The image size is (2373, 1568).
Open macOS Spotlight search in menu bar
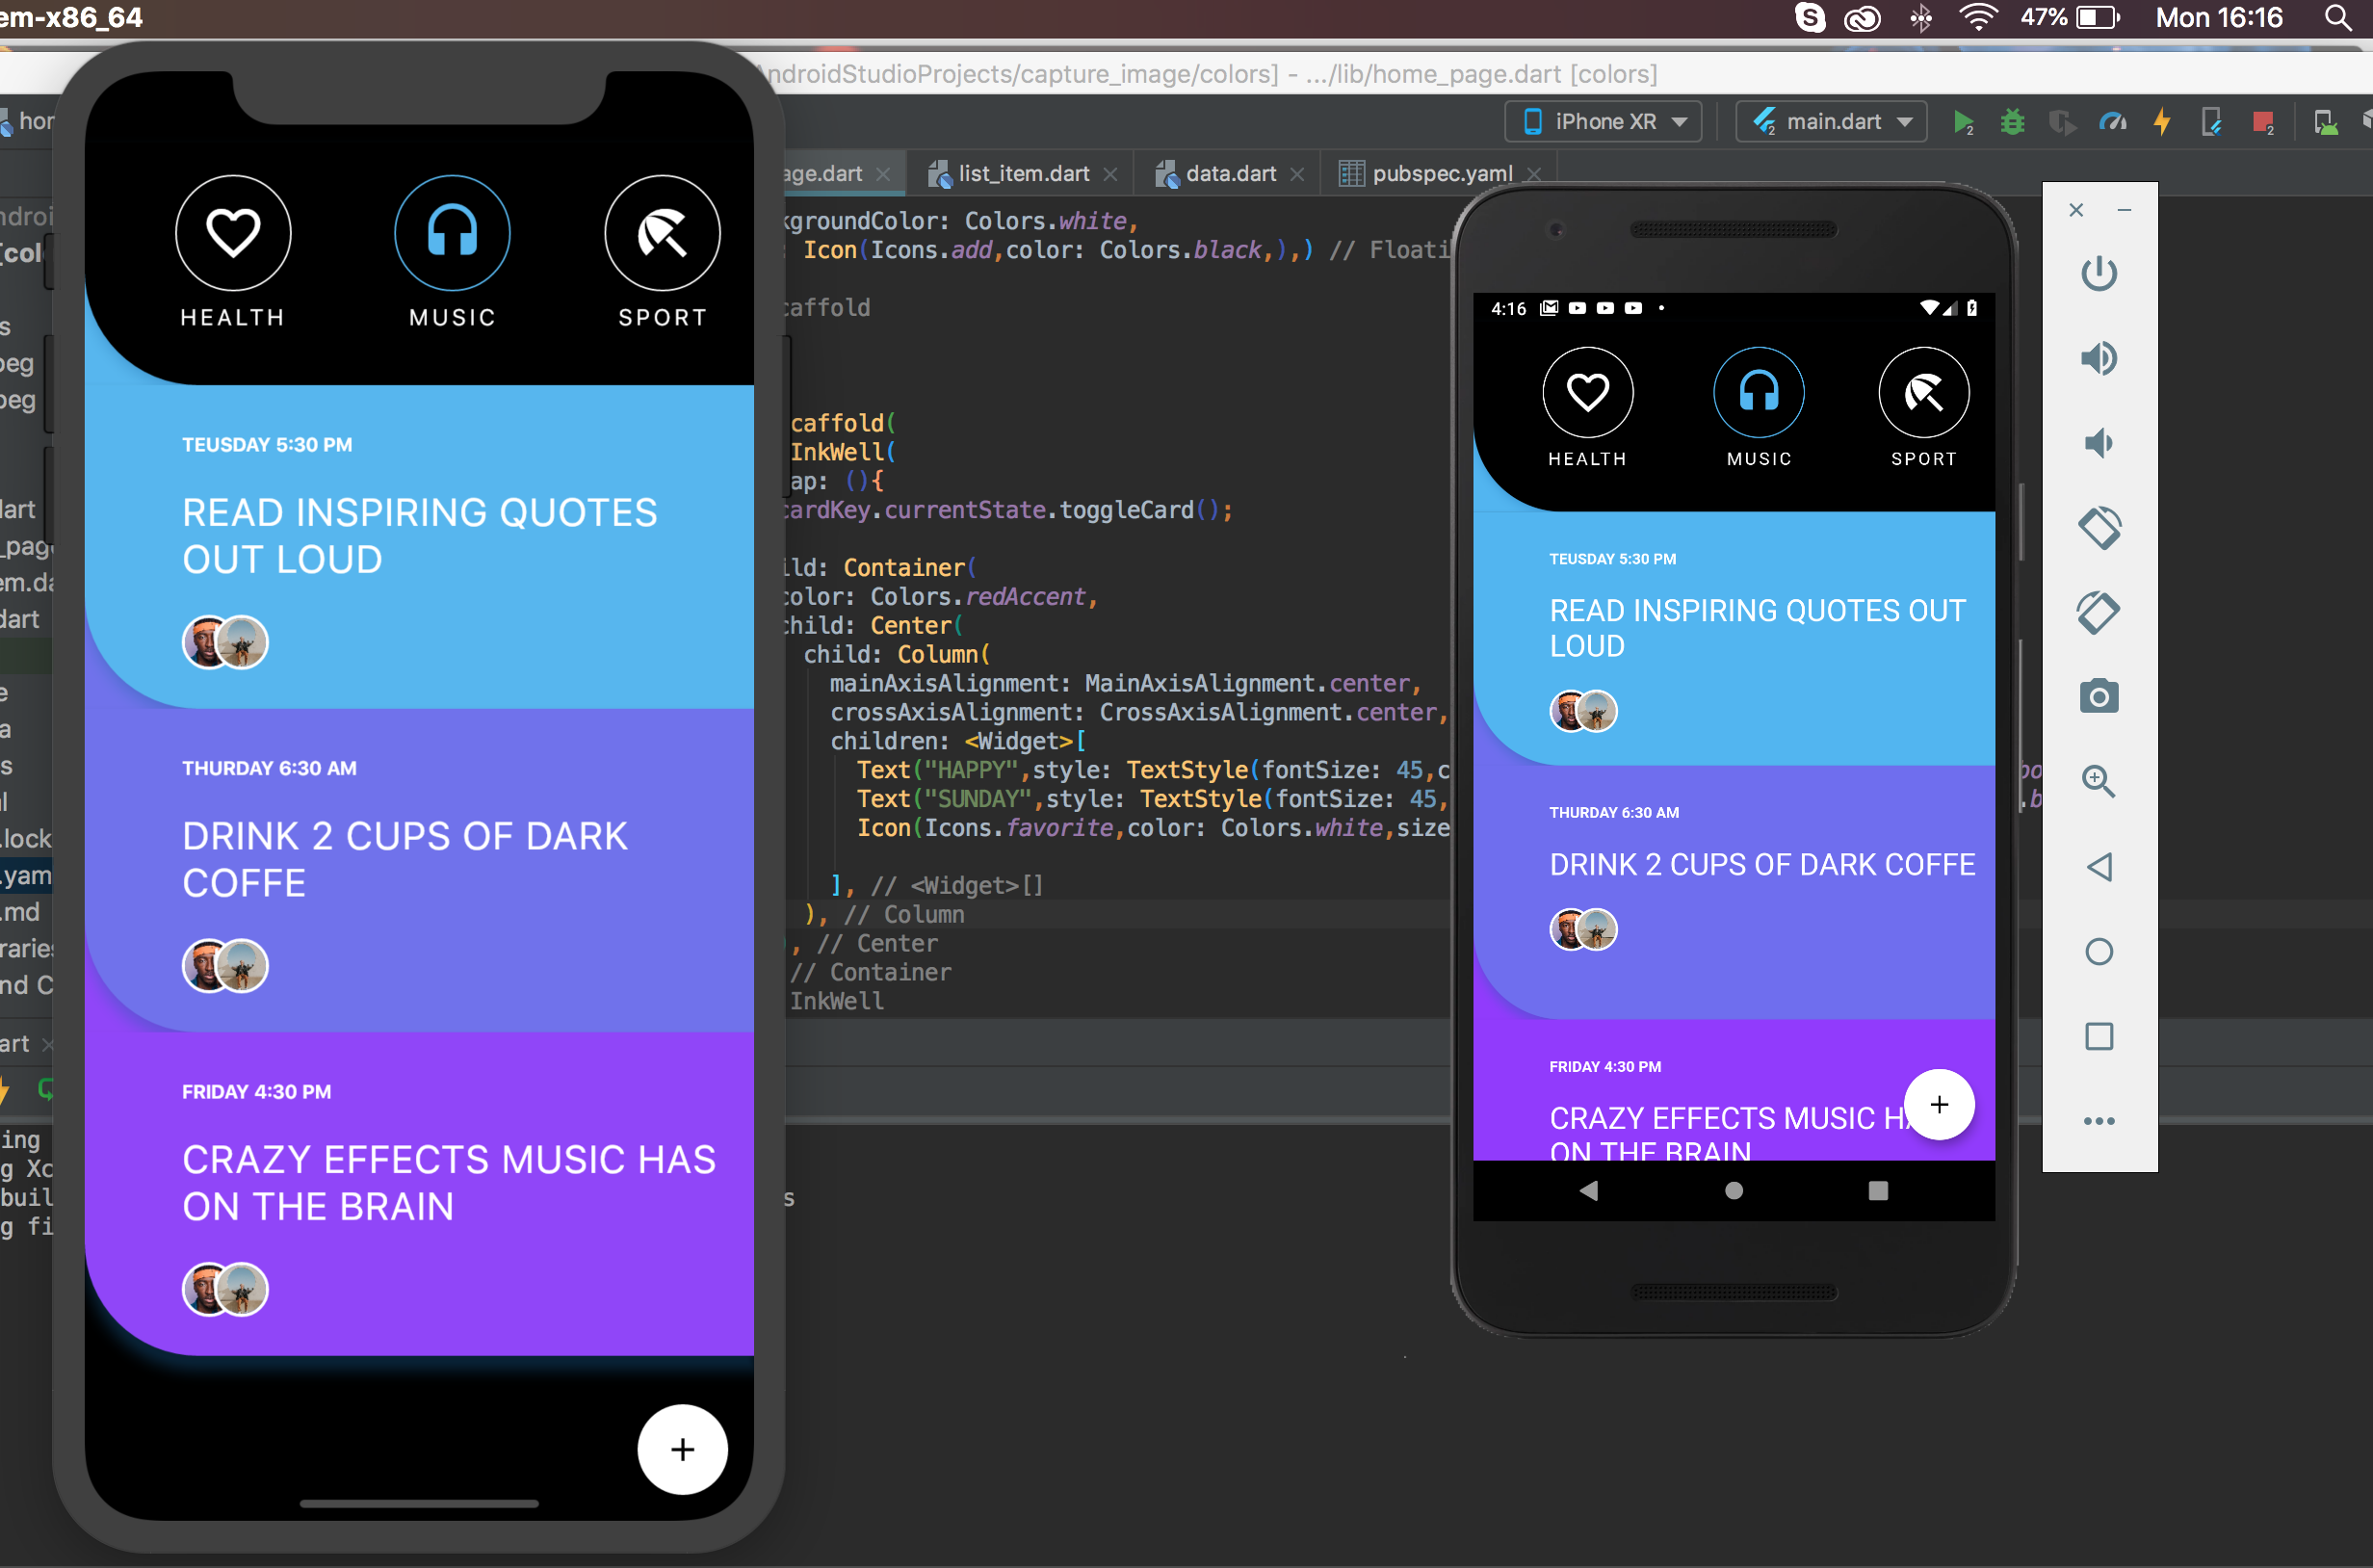click(2337, 18)
